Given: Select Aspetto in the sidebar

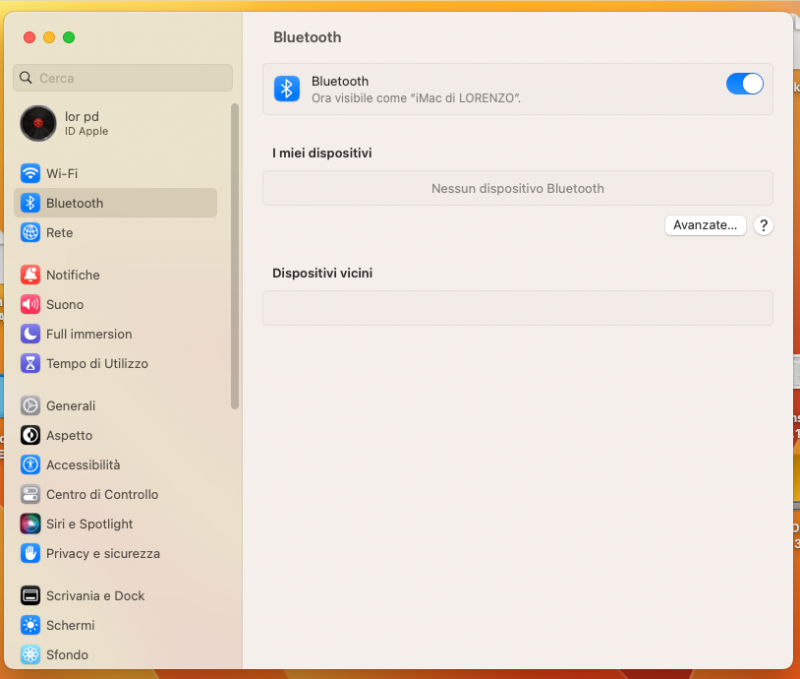Looking at the screenshot, I should coord(69,435).
